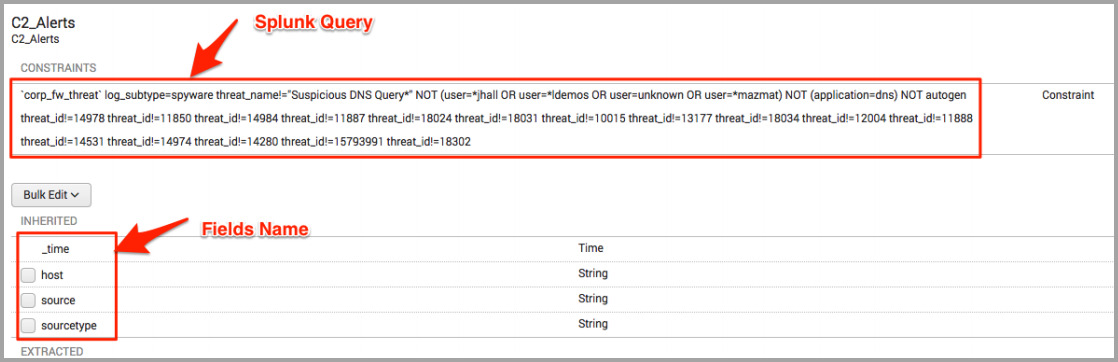The height and width of the screenshot is (362, 1118).
Task: Select the _time inherited field
Action: click(55, 249)
